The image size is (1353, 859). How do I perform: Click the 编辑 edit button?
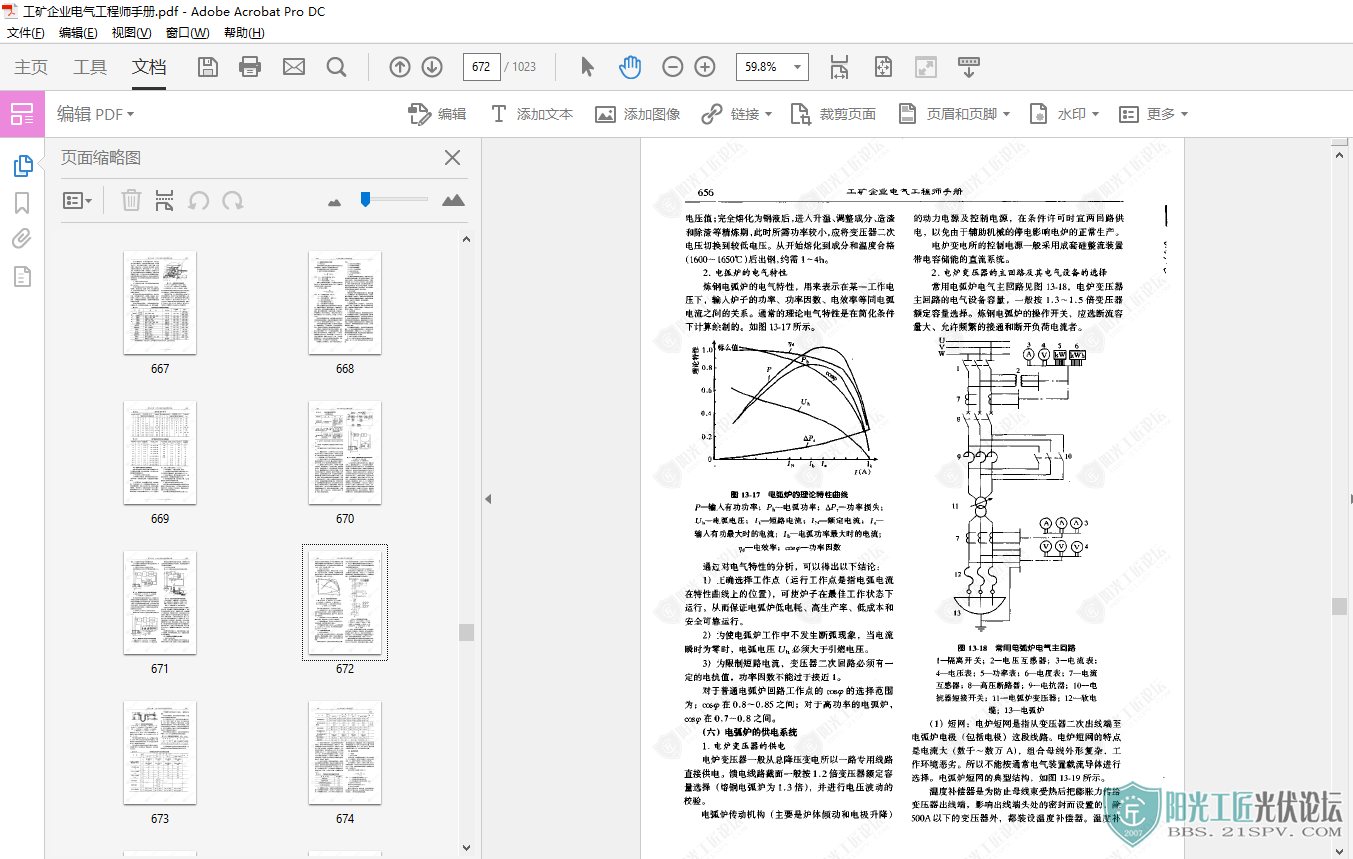point(437,114)
